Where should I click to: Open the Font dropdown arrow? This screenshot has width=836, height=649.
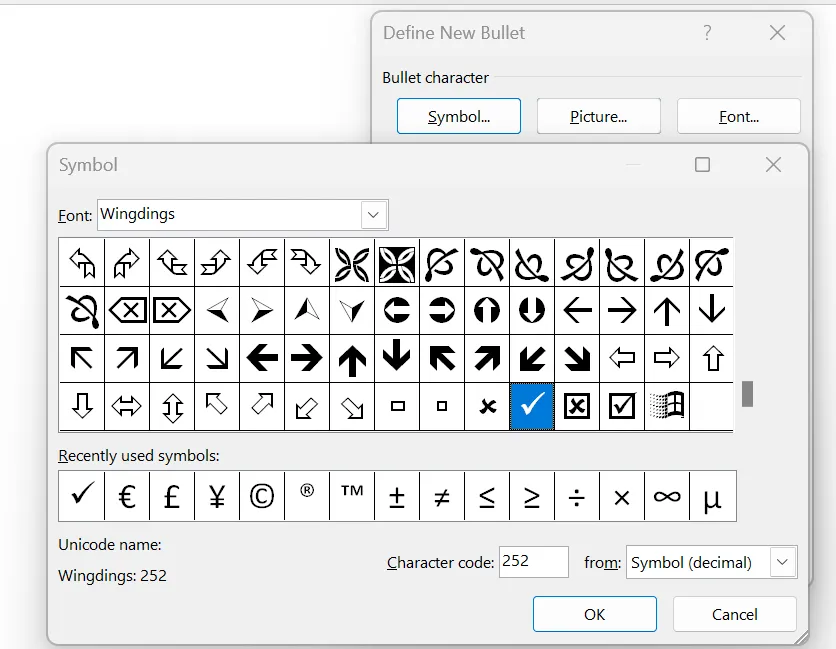pyautogui.click(x=374, y=215)
